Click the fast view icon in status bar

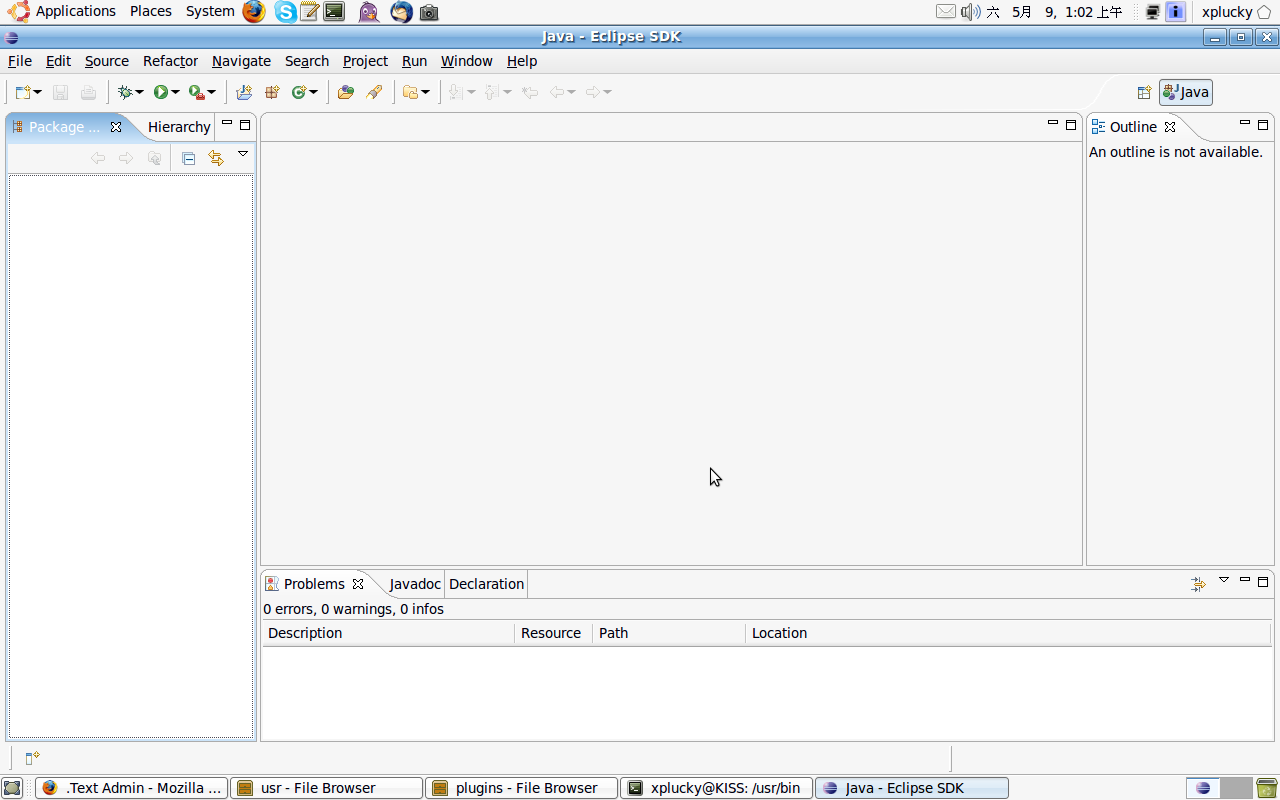coord(31,758)
